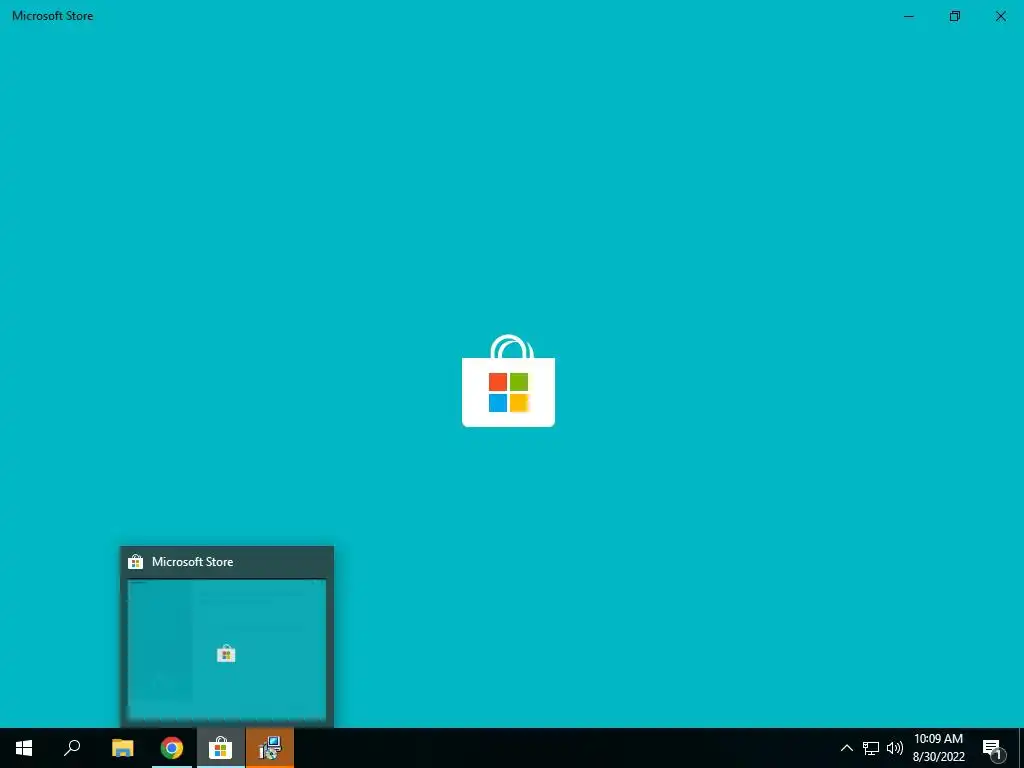The height and width of the screenshot is (768, 1024).
Task: Open clock showing 10:09 AM
Action: (938, 748)
